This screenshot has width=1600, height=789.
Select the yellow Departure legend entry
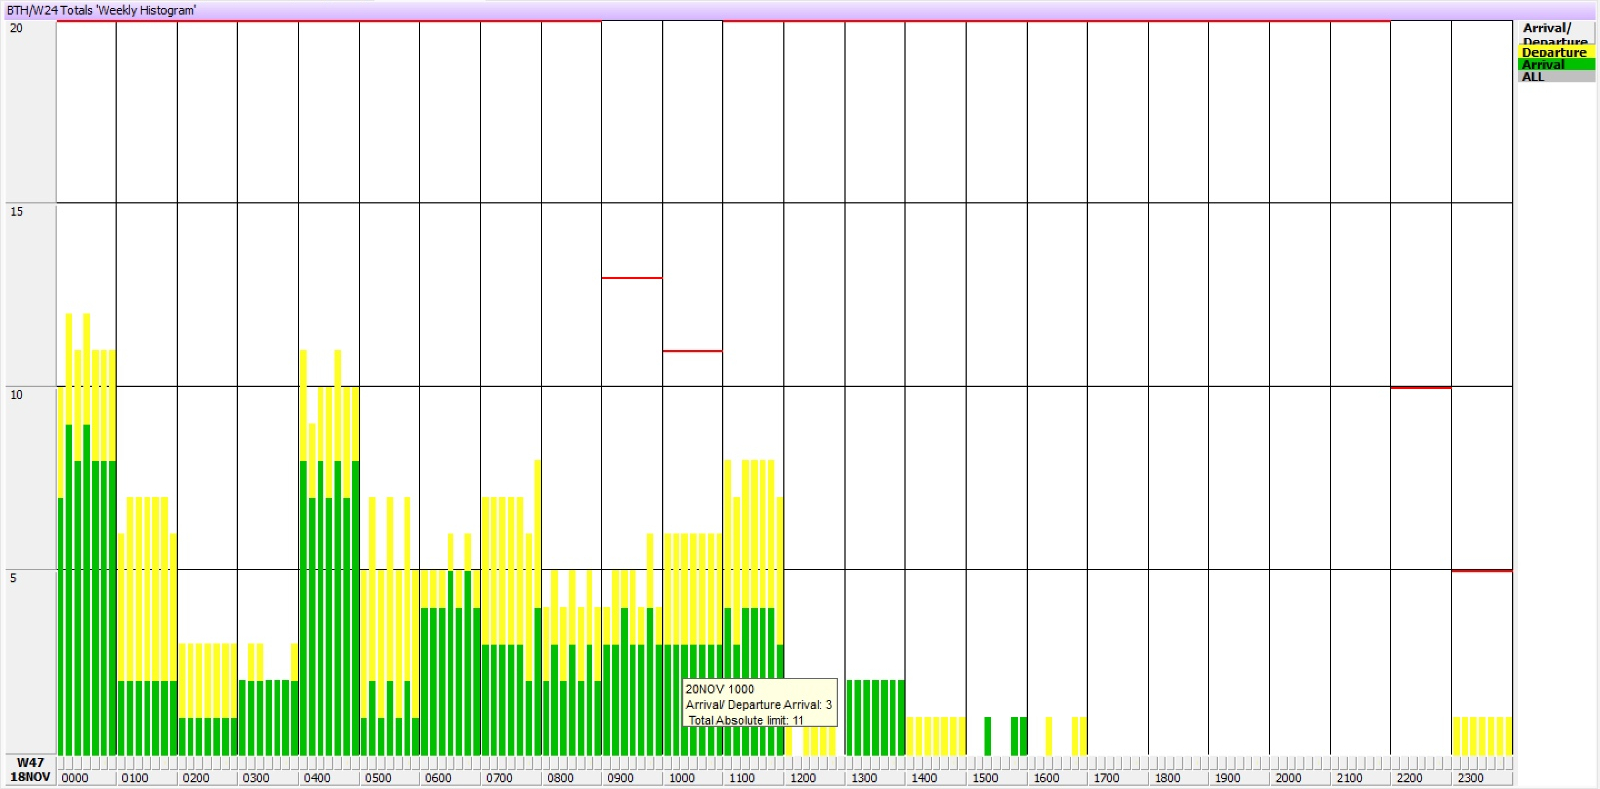(x=1555, y=52)
